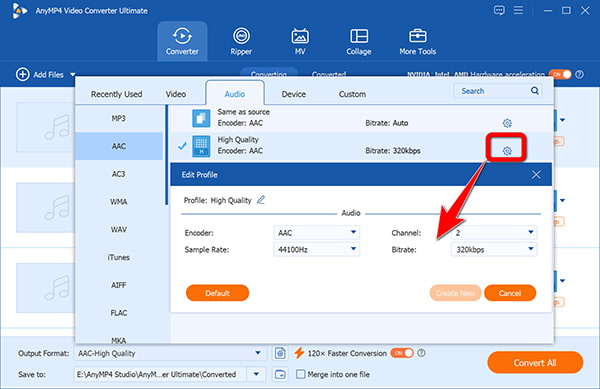Select AAC in format list
The image size is (600, 389).
[x=119, y=146]
